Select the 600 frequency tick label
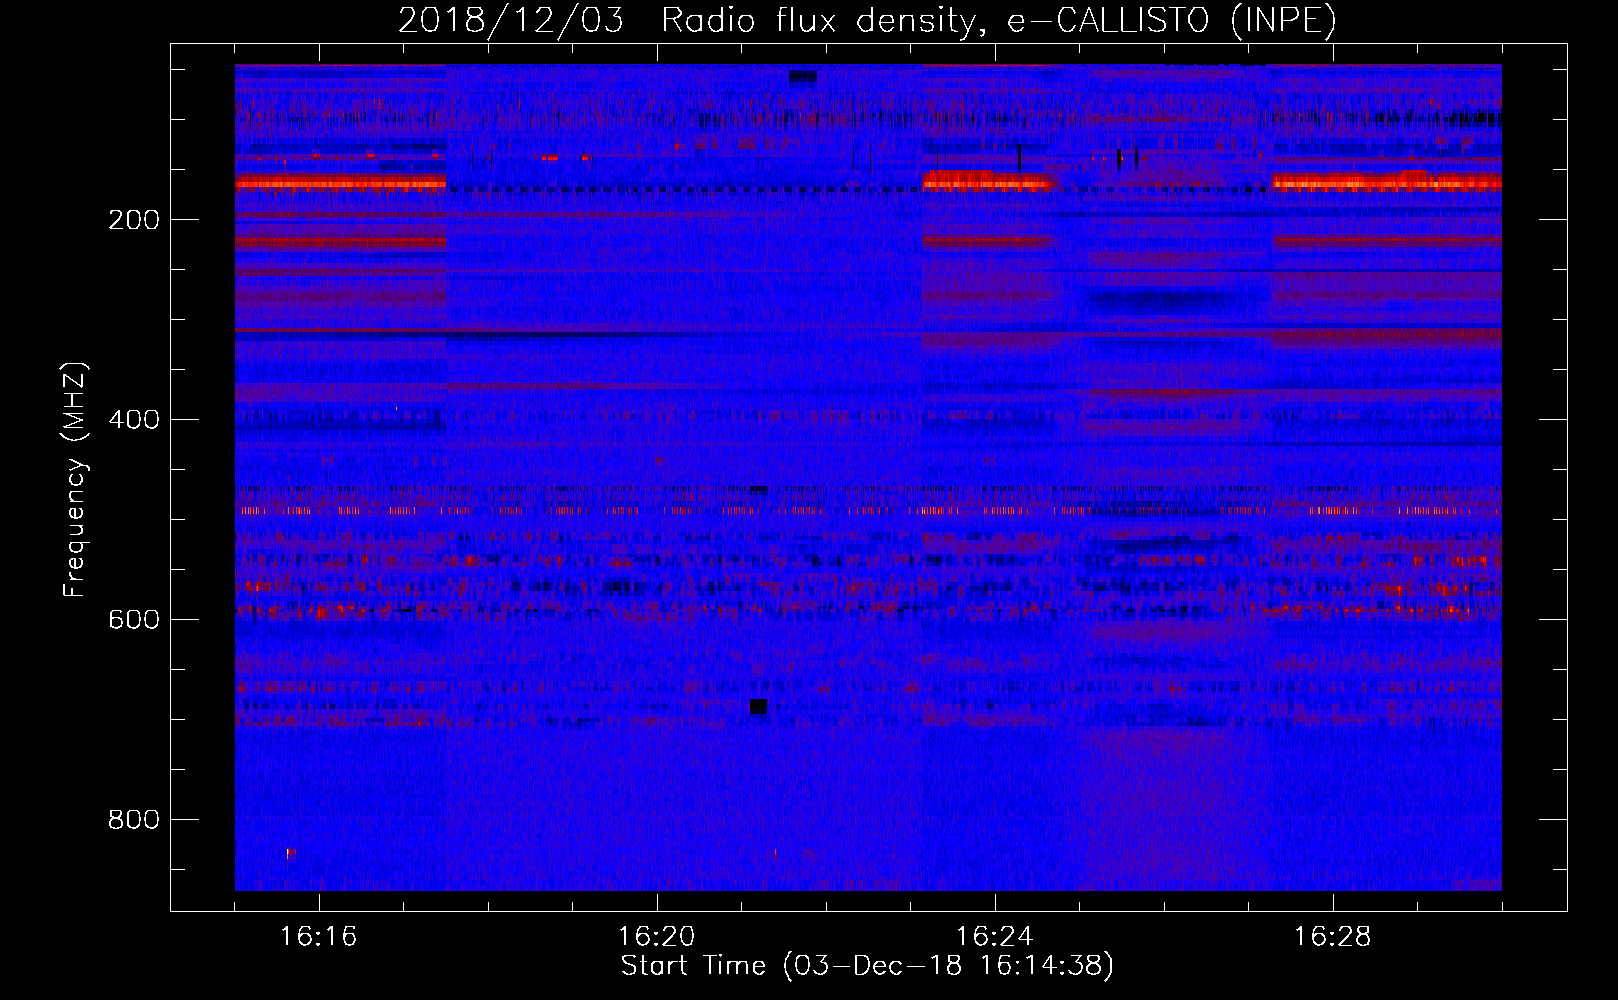The image size is (1618, 1000). click(134, 620)
